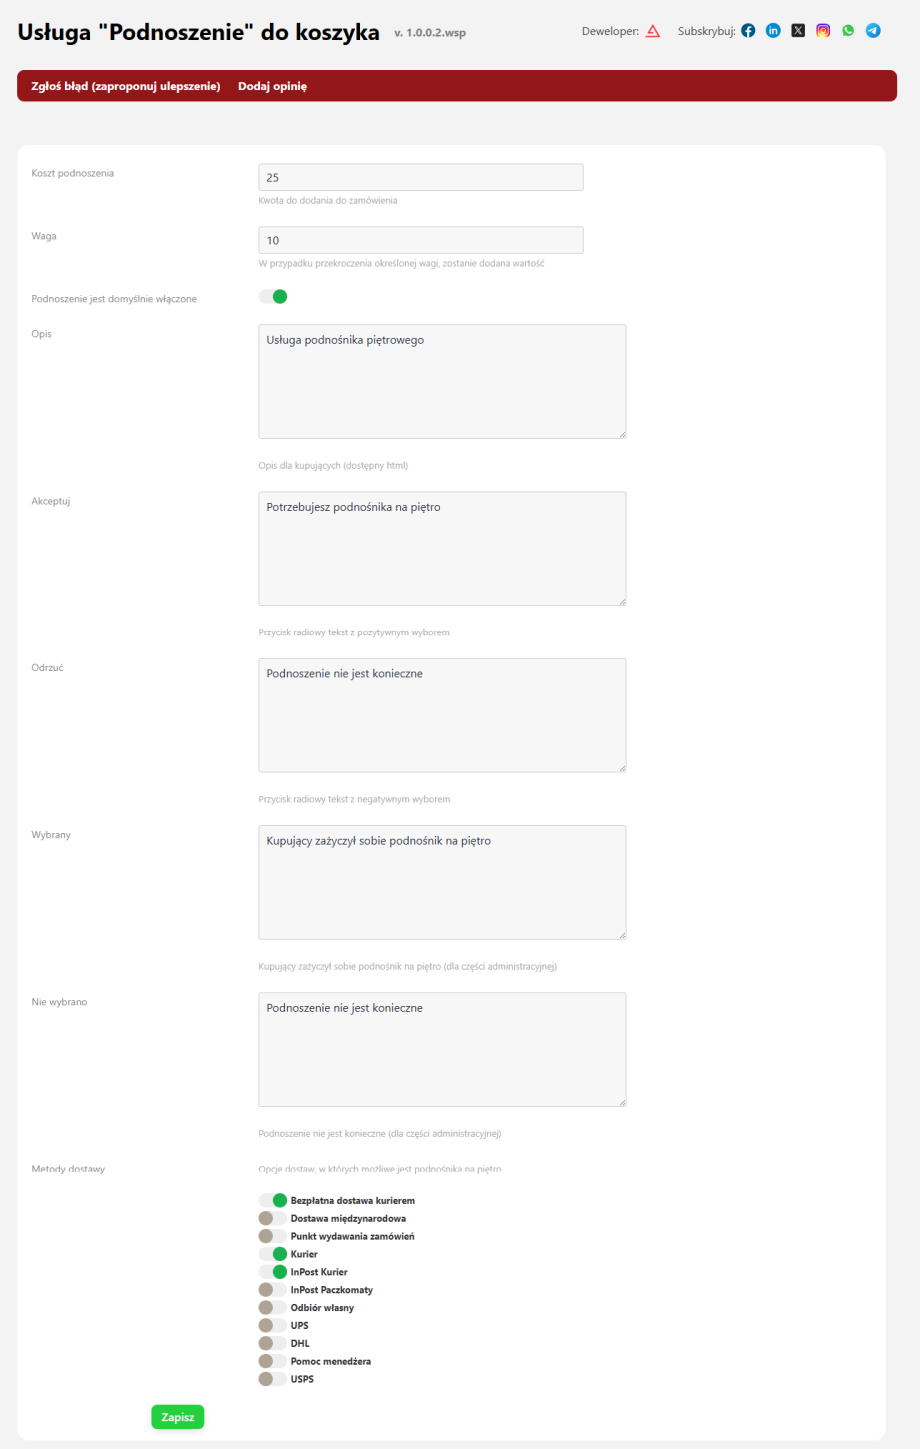
Task: Click the X (Twitter) icon
Action: 798,31
